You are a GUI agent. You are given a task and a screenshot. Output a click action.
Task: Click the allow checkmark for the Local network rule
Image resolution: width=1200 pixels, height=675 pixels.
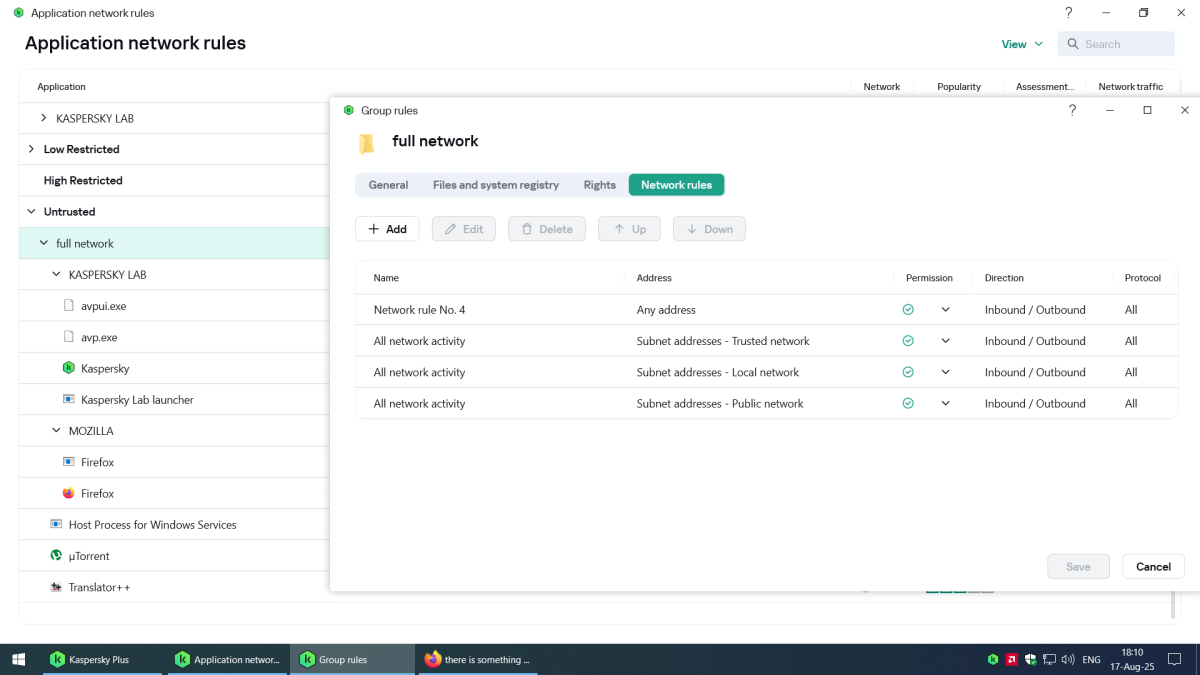click(908, 372)
